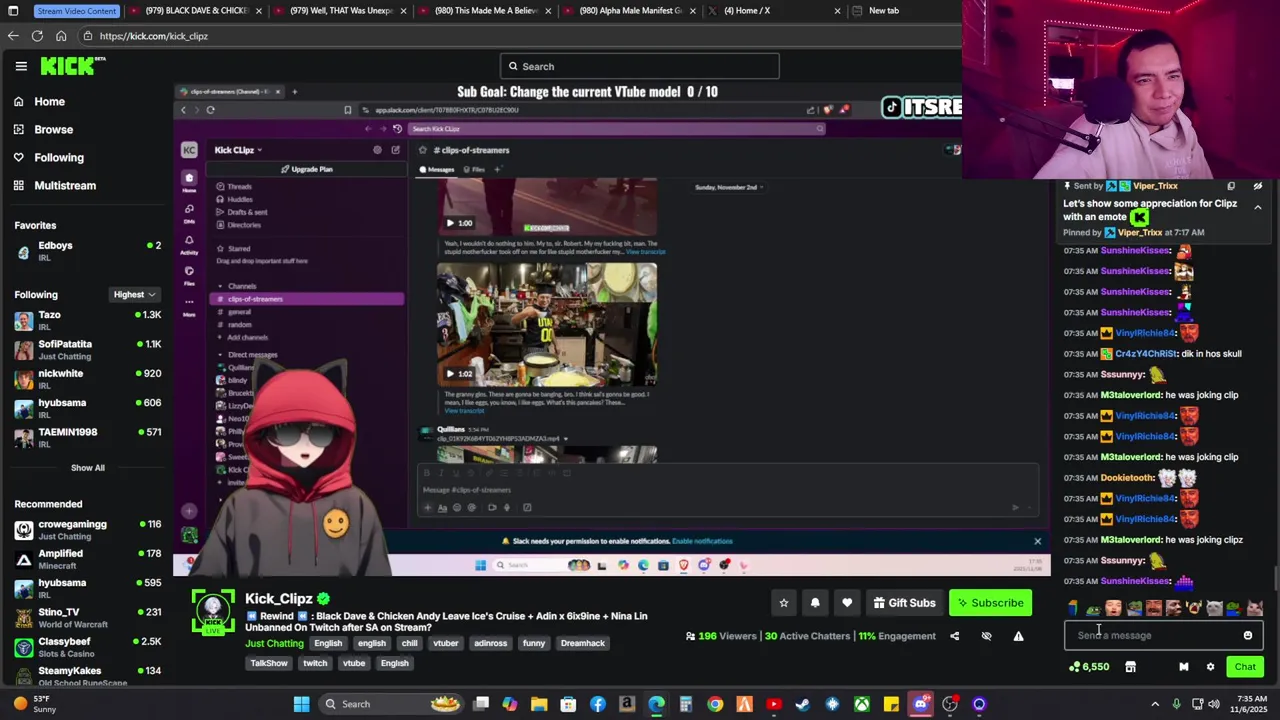
Task: Click the TikTok ITSRE banner icon
Action: pyautogui.click(x=892, y=107)
